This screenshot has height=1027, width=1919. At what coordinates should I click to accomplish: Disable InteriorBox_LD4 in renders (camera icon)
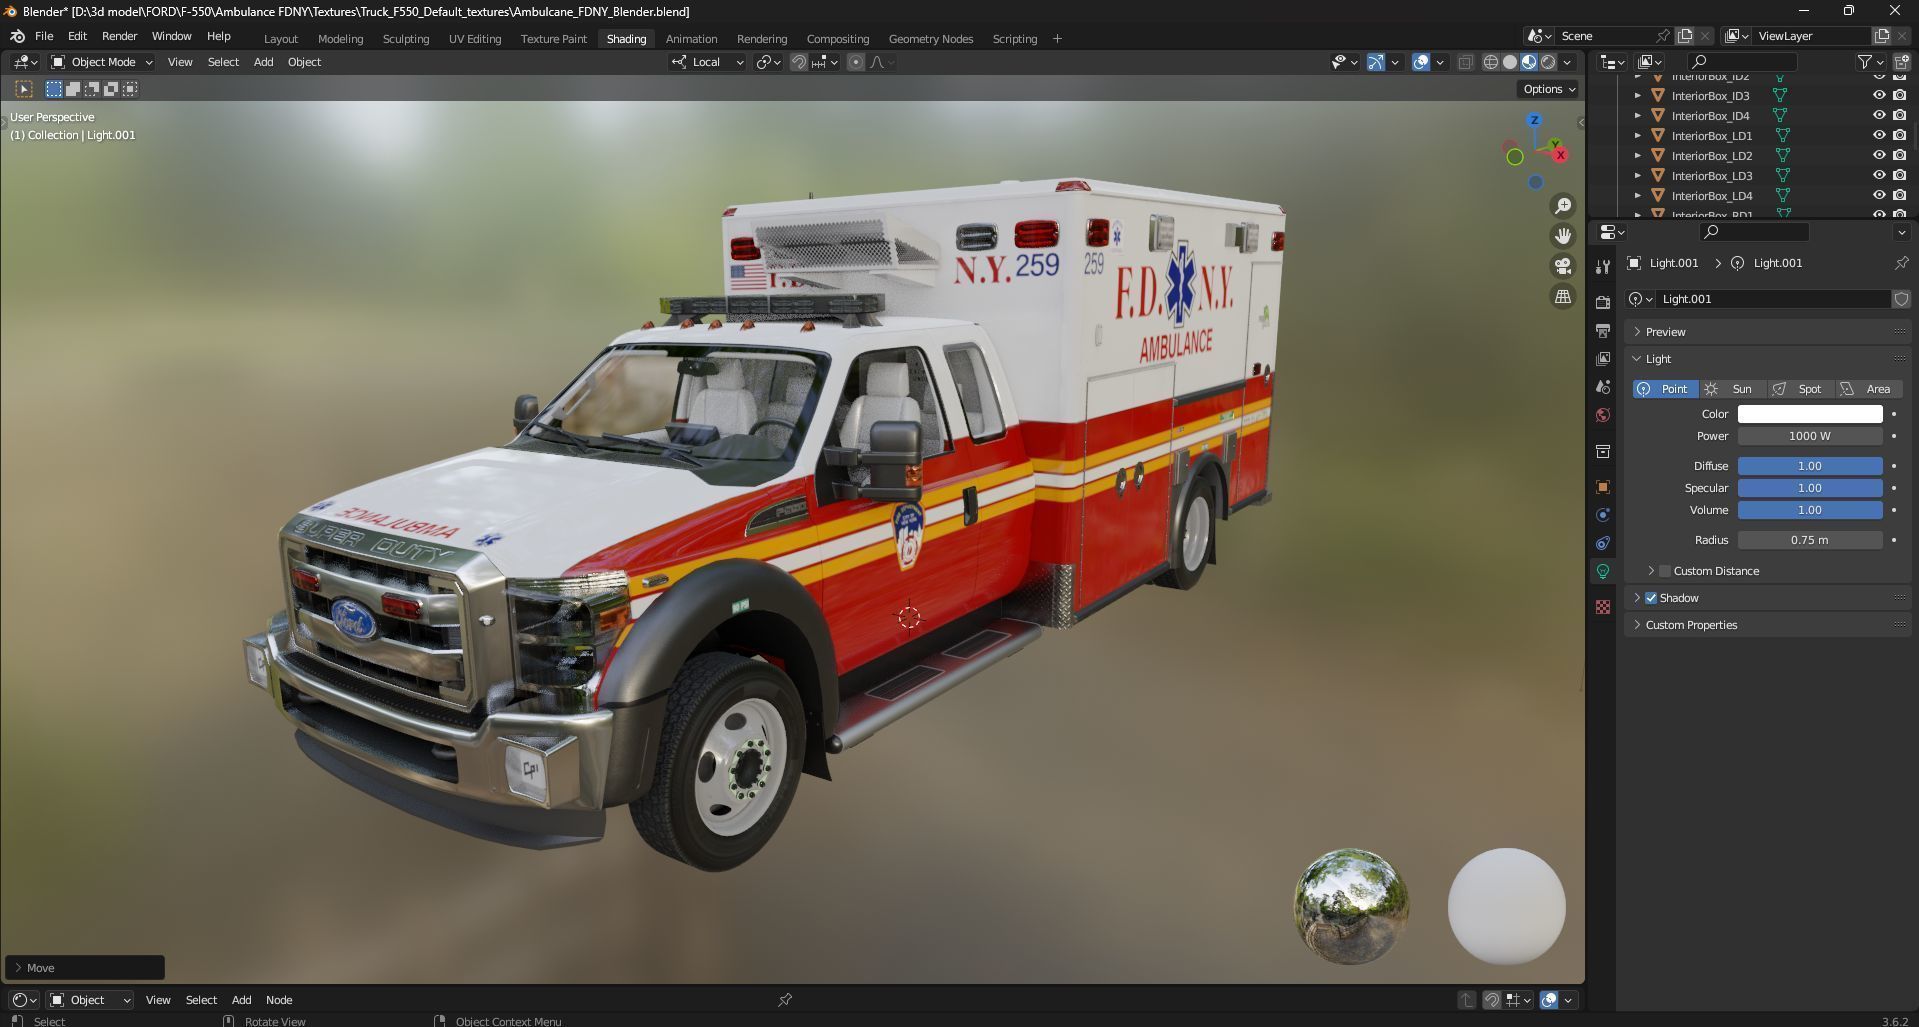click(1899, 196)
